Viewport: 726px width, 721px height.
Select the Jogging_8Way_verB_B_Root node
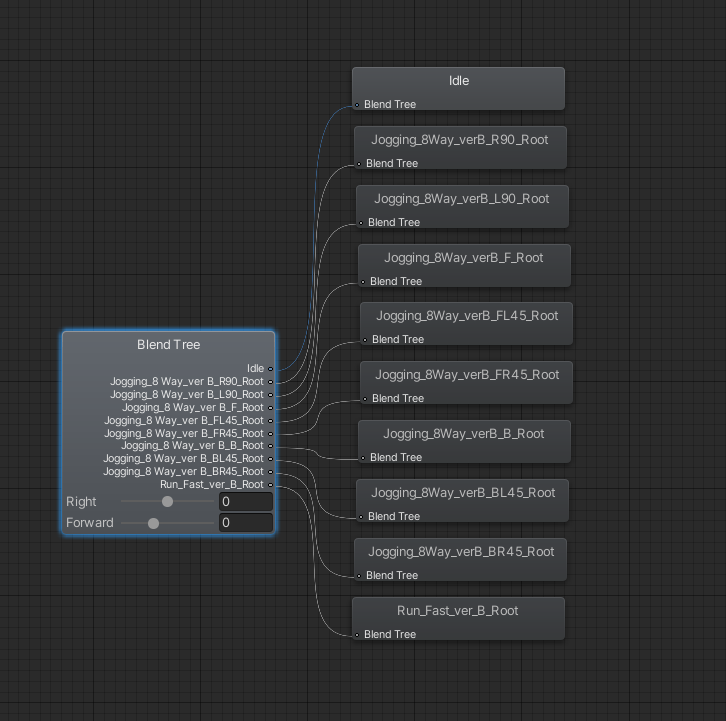tap(464, 441)
